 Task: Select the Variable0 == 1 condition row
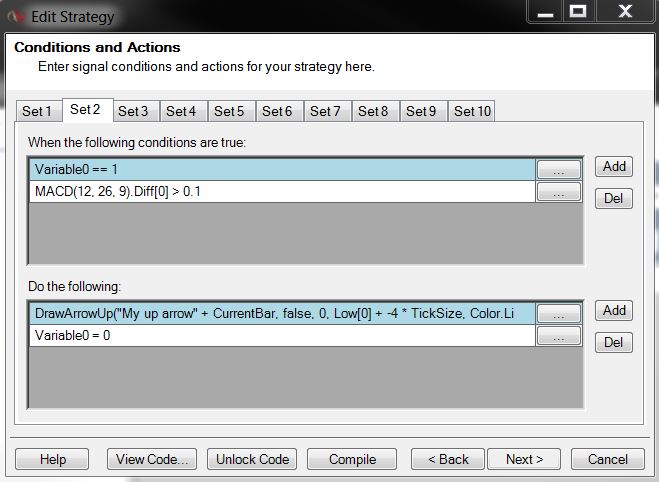coord(282,169)
